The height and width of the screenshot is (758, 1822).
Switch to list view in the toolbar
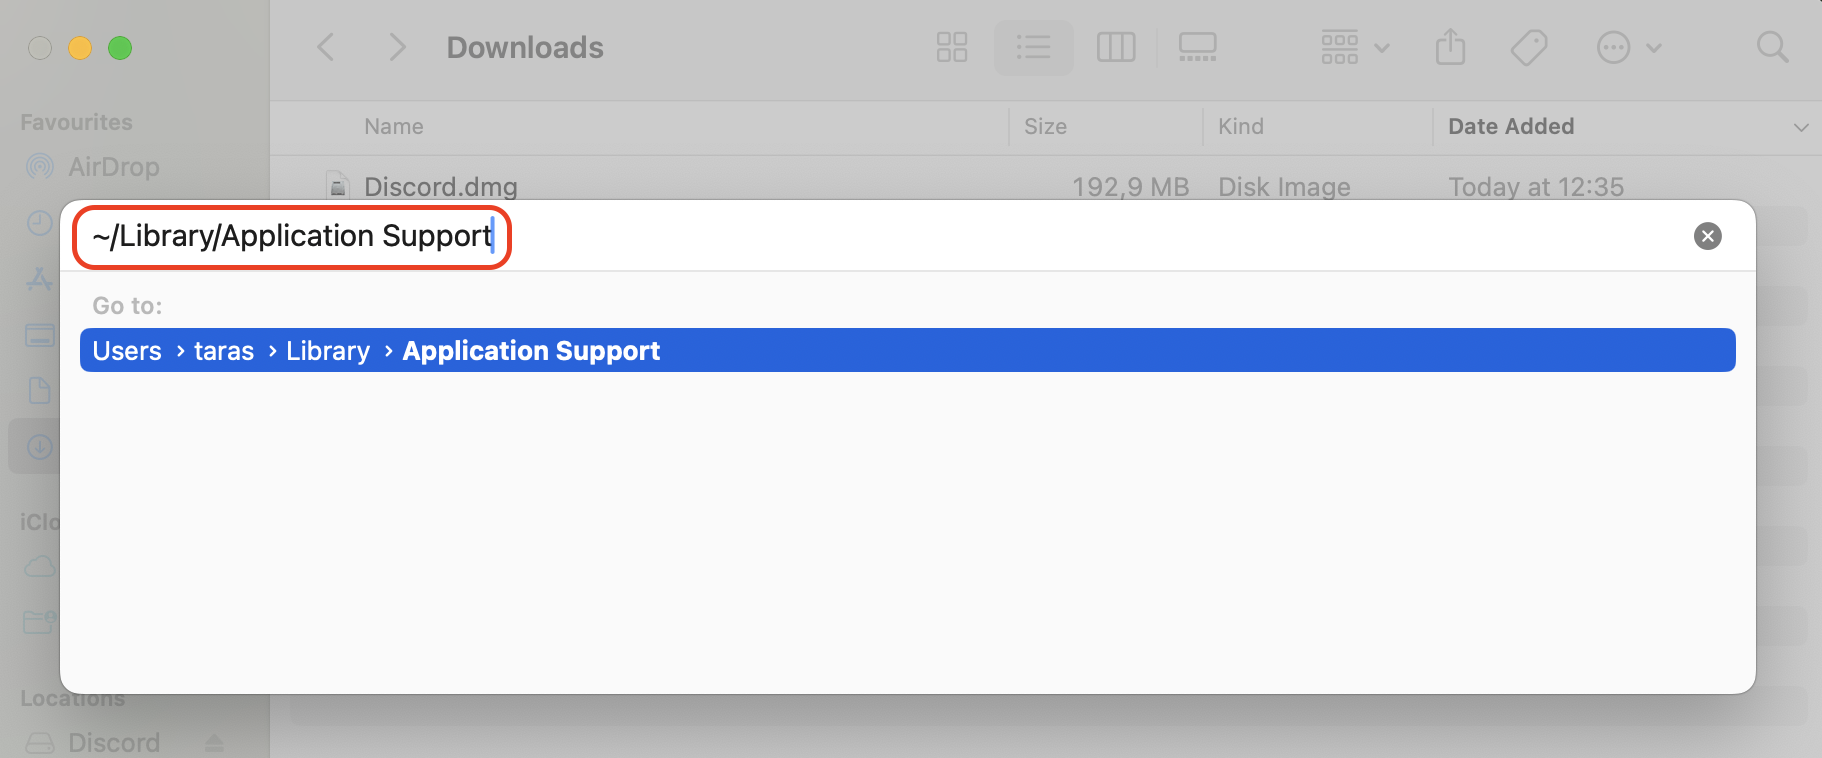(1034, 47)
